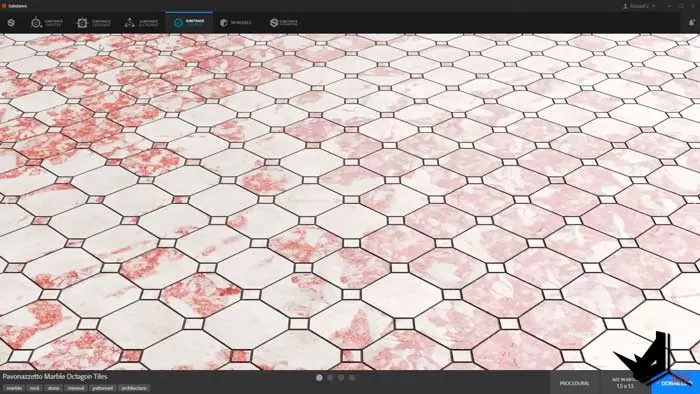Viewport: 700px width, 394px height.
Task: Open the last Substance tab in launcher bar
Action: click(x=284, y=22)
